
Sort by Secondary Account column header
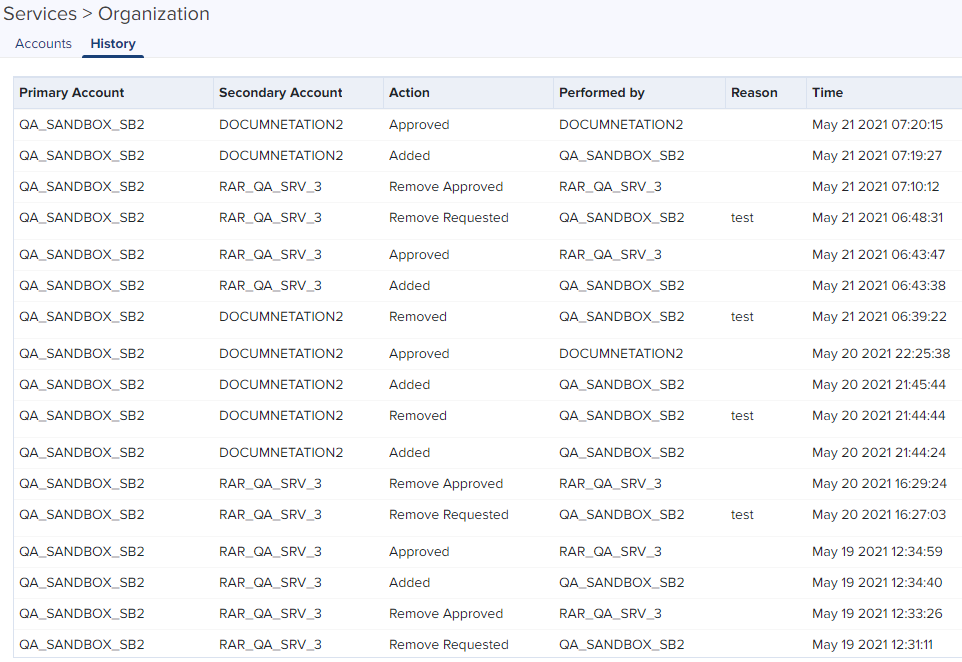coord(281,93)
